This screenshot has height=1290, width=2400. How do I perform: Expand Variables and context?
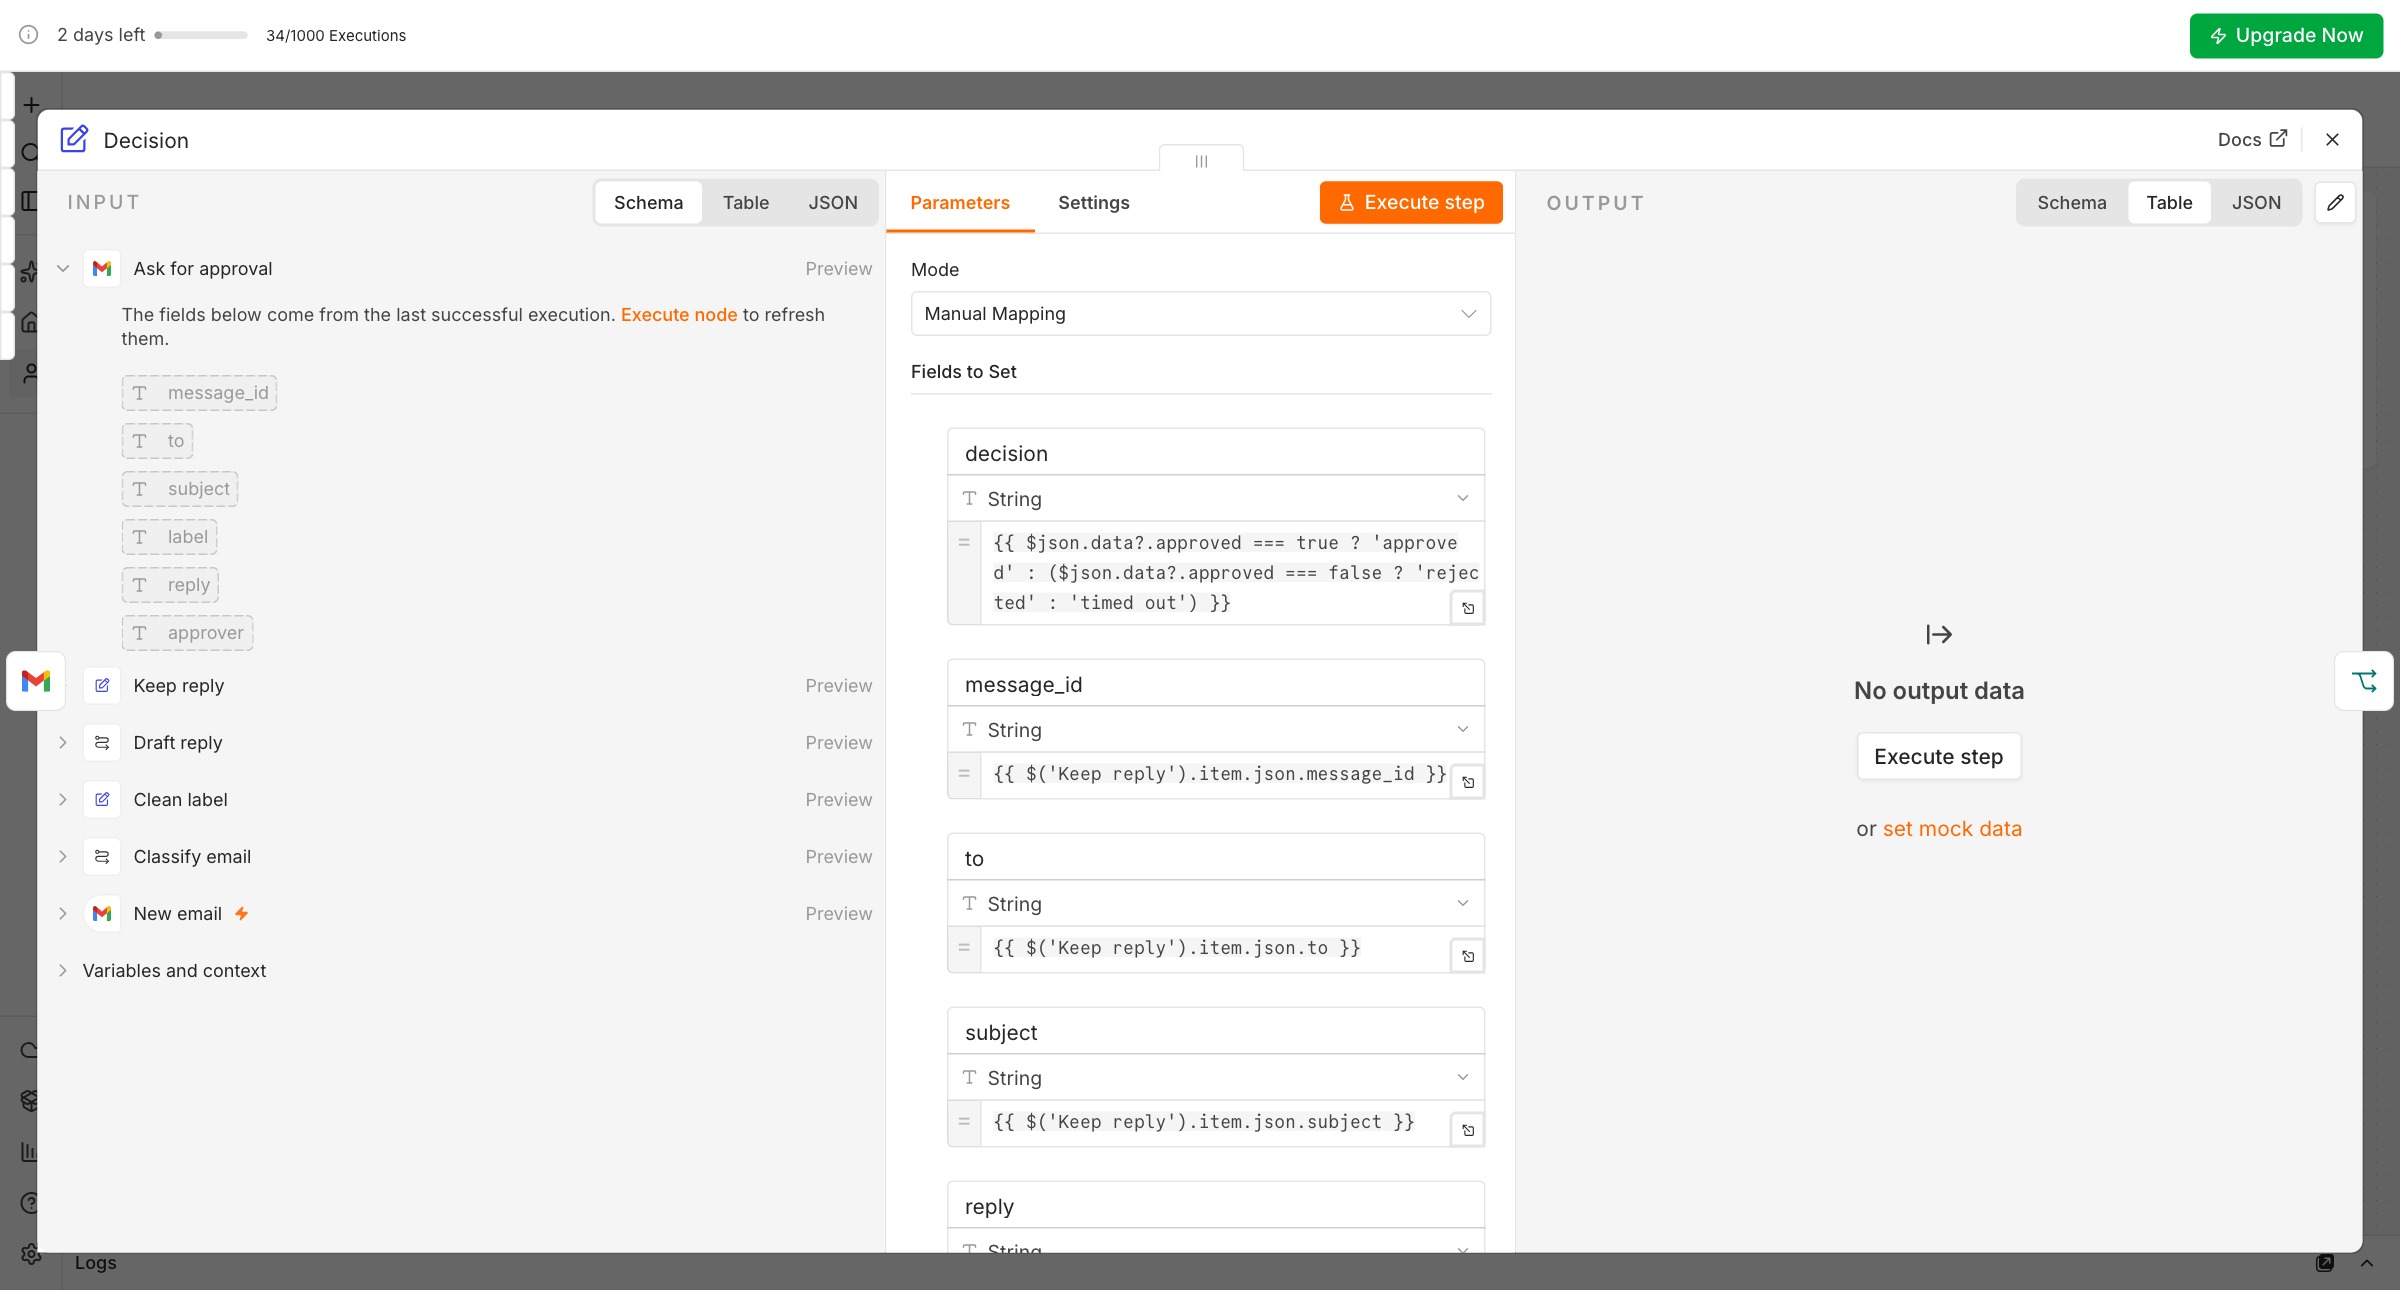(63, 970)
